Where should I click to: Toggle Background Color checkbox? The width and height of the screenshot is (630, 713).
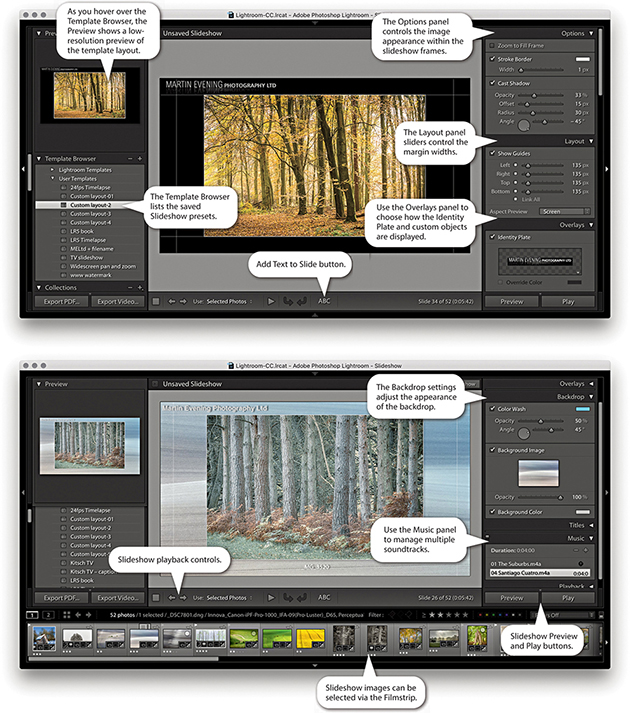492,512
